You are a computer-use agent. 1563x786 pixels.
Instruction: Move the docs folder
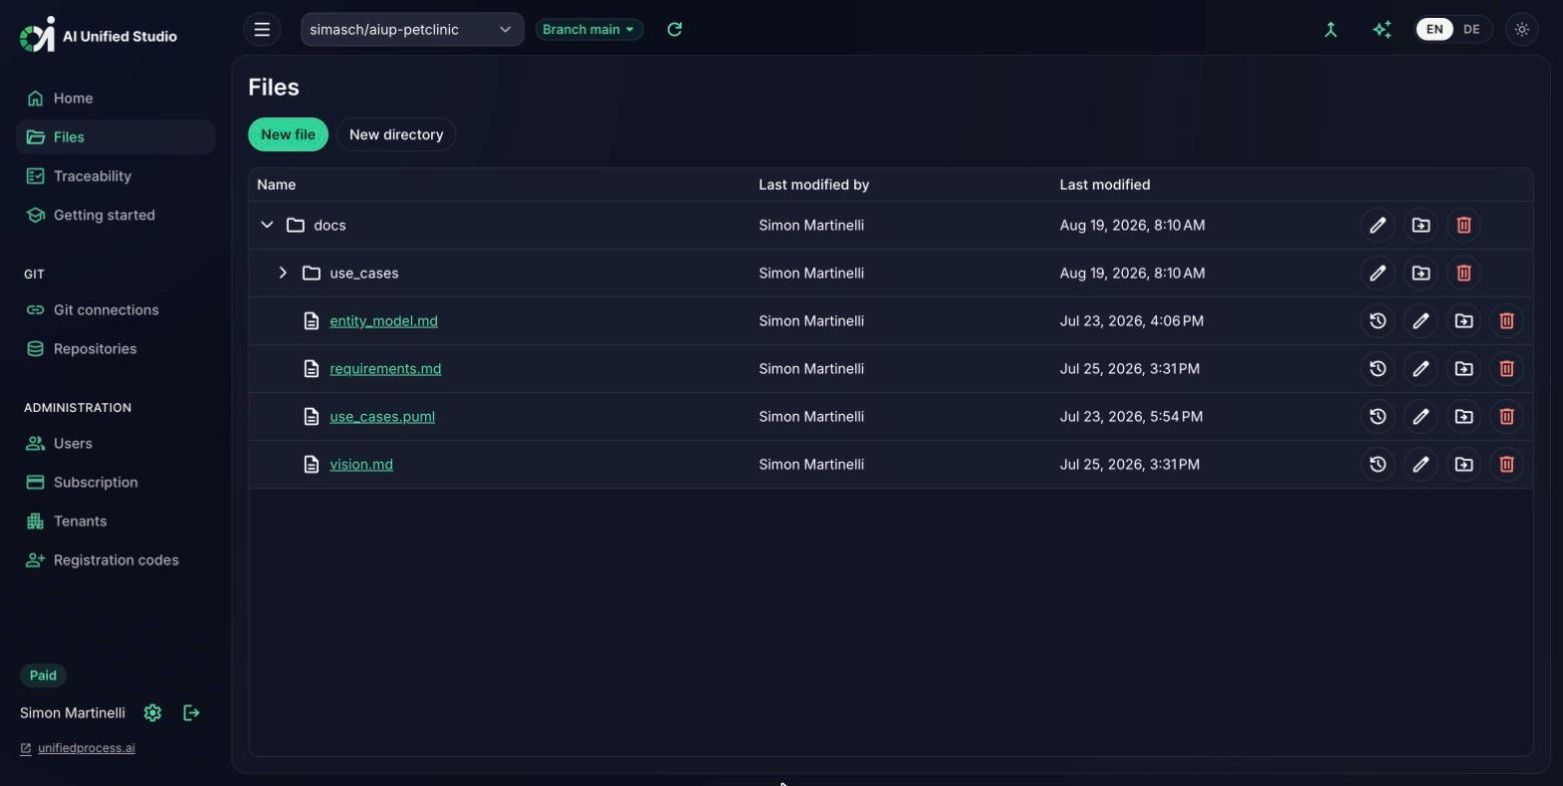[x=1420, y=225]
